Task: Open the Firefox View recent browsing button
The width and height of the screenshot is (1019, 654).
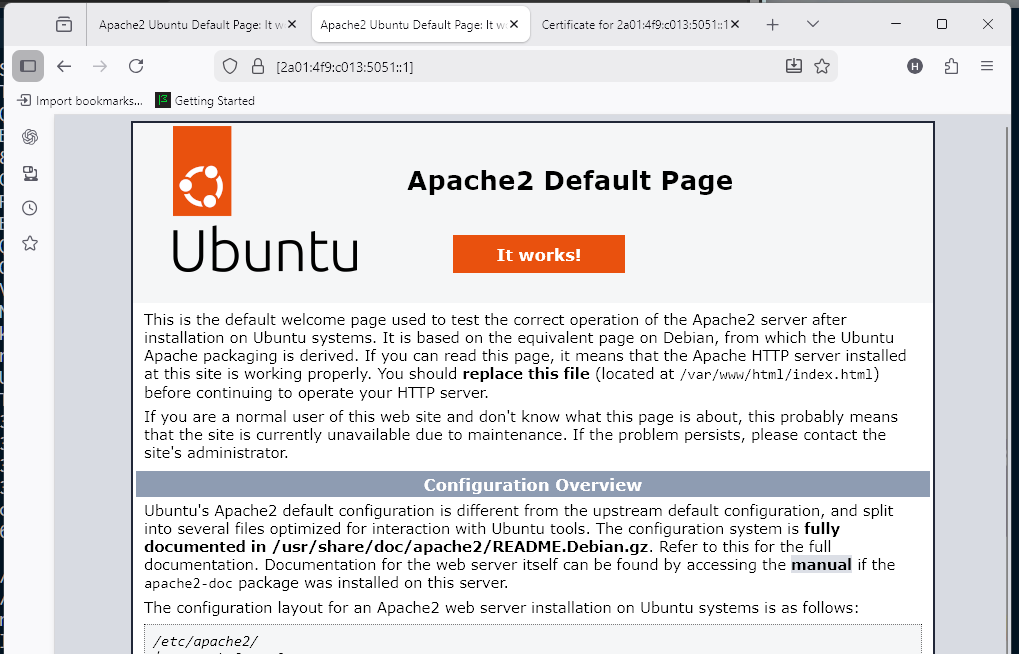Action: pyautogui.click(x=64, y=24)
